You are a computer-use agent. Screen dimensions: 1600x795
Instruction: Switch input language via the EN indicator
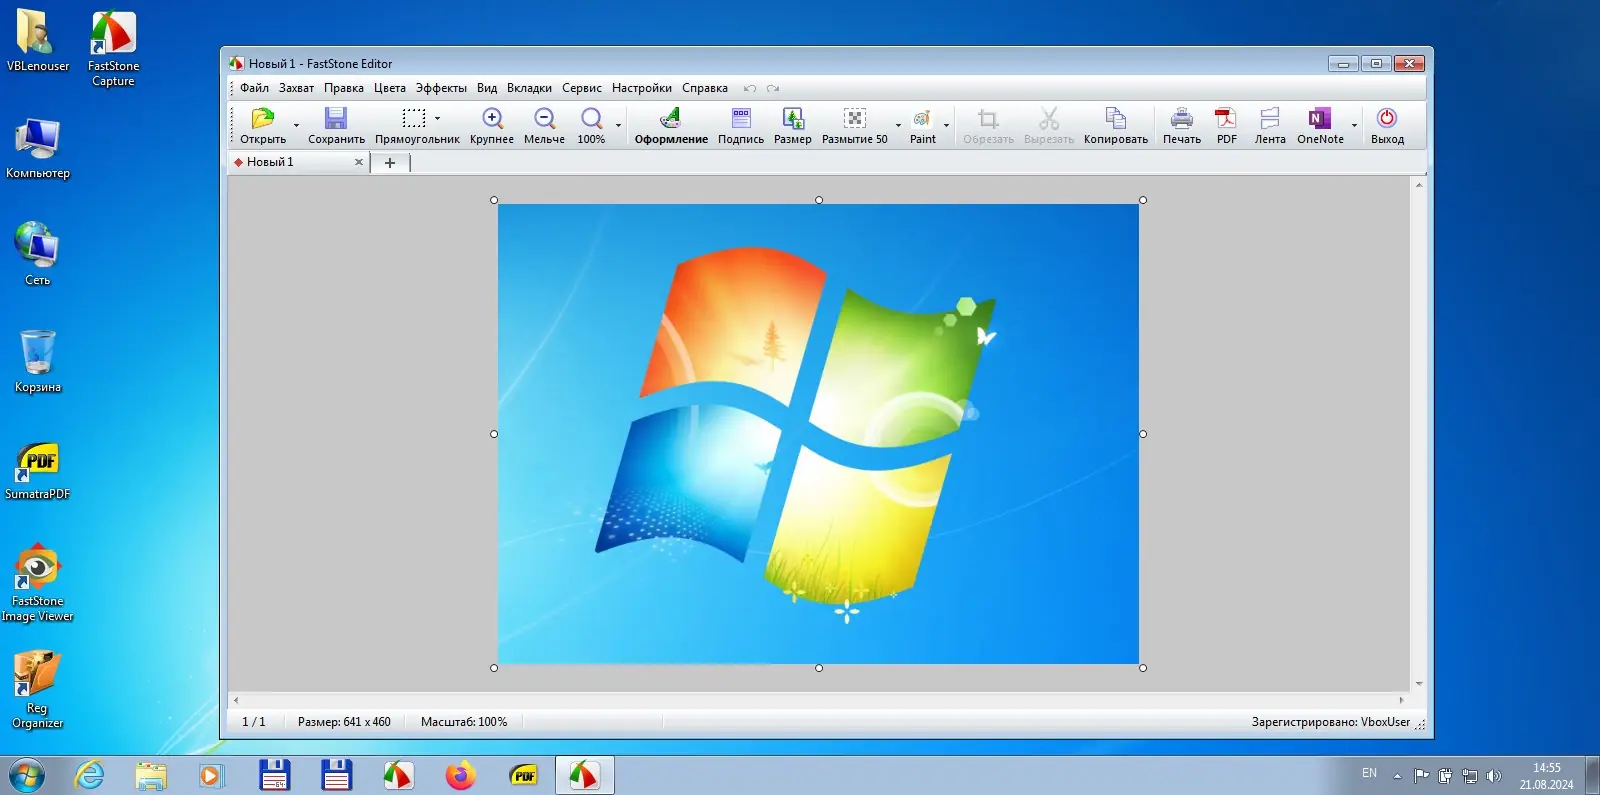pos(1369,773)
